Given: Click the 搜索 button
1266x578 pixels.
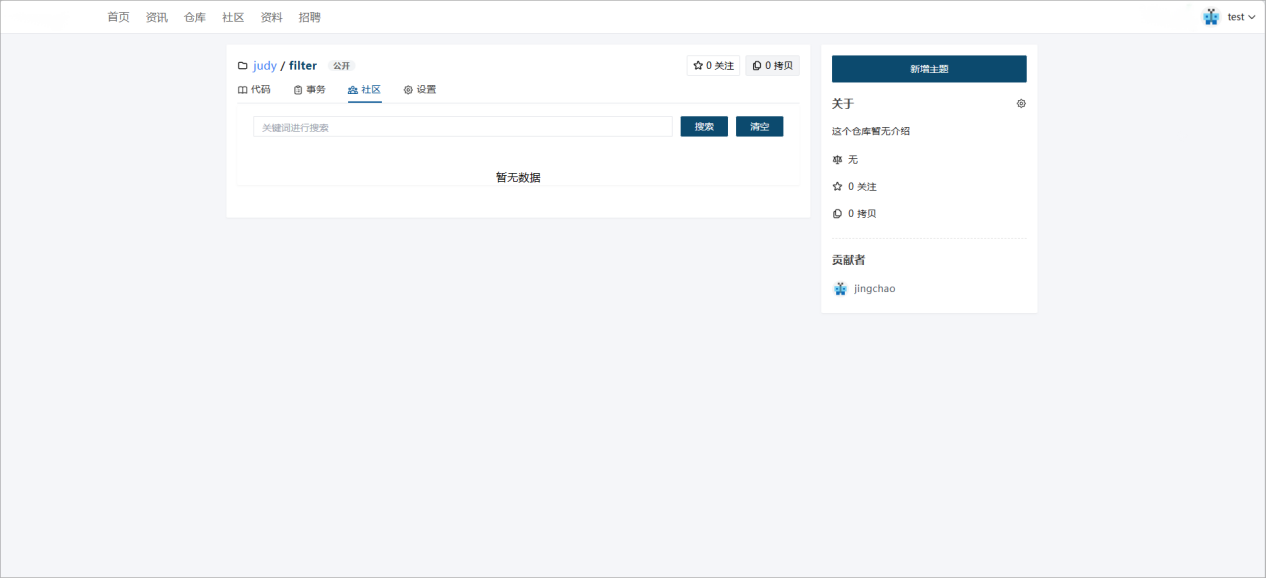Looking at the screenshot, I should tap(704, 127).
